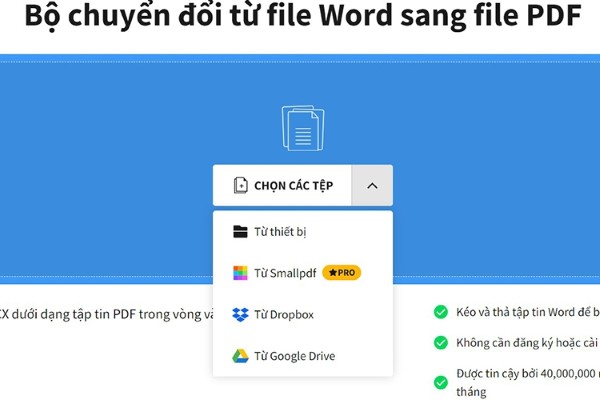Image resolution: width=600 pixels, height=400 pixels.
Task: Collapse the file source dropdown chevron
Action: 372,186
